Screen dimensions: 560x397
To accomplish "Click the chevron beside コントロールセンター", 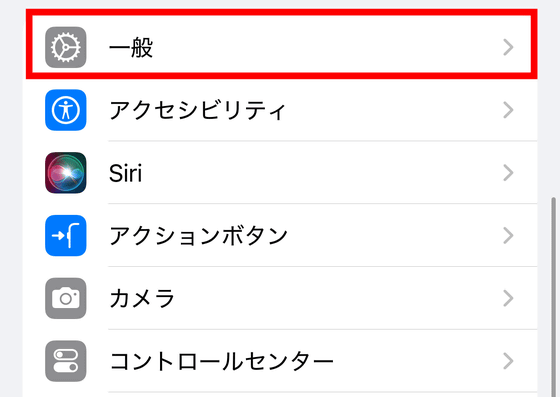I will (x=508, y=361).
